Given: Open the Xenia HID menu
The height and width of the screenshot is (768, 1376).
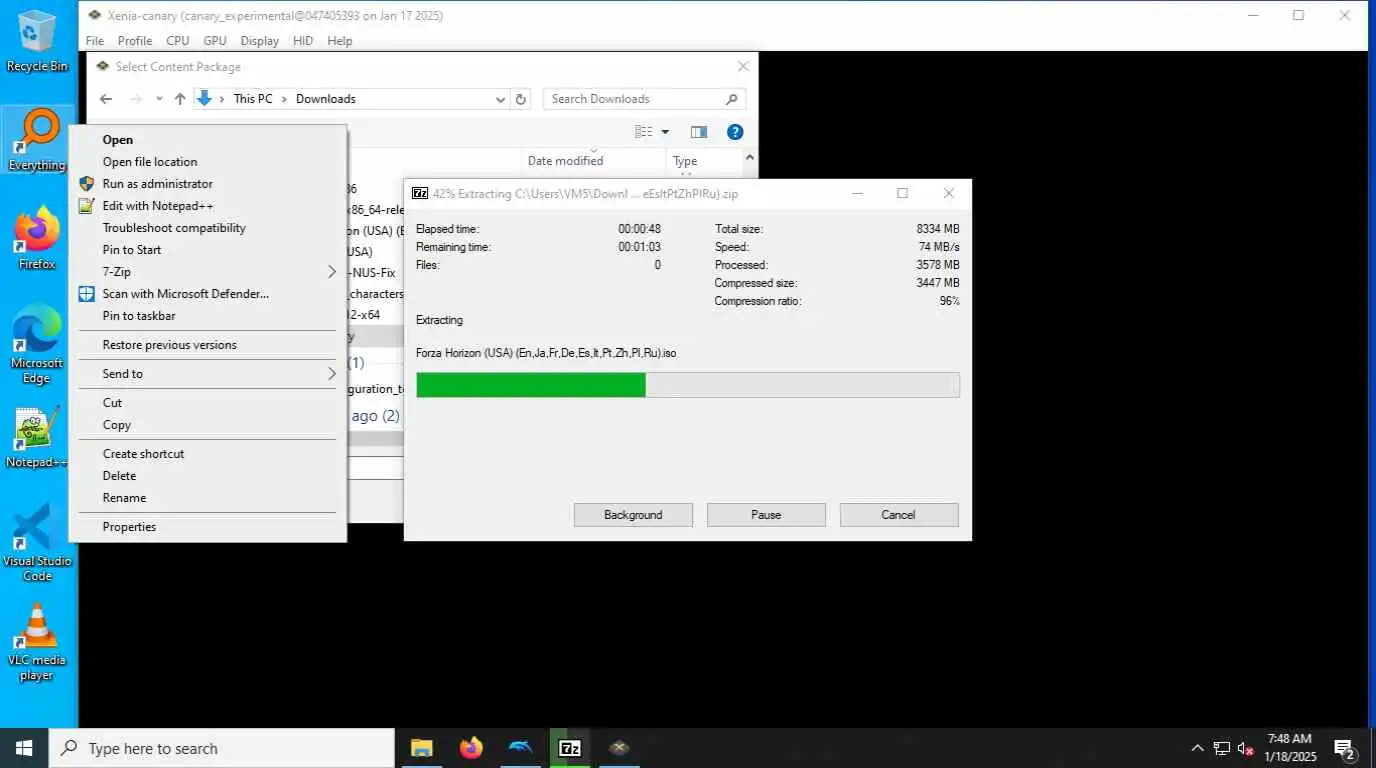Looking at the screenshot, I should [x=303, y=41].
